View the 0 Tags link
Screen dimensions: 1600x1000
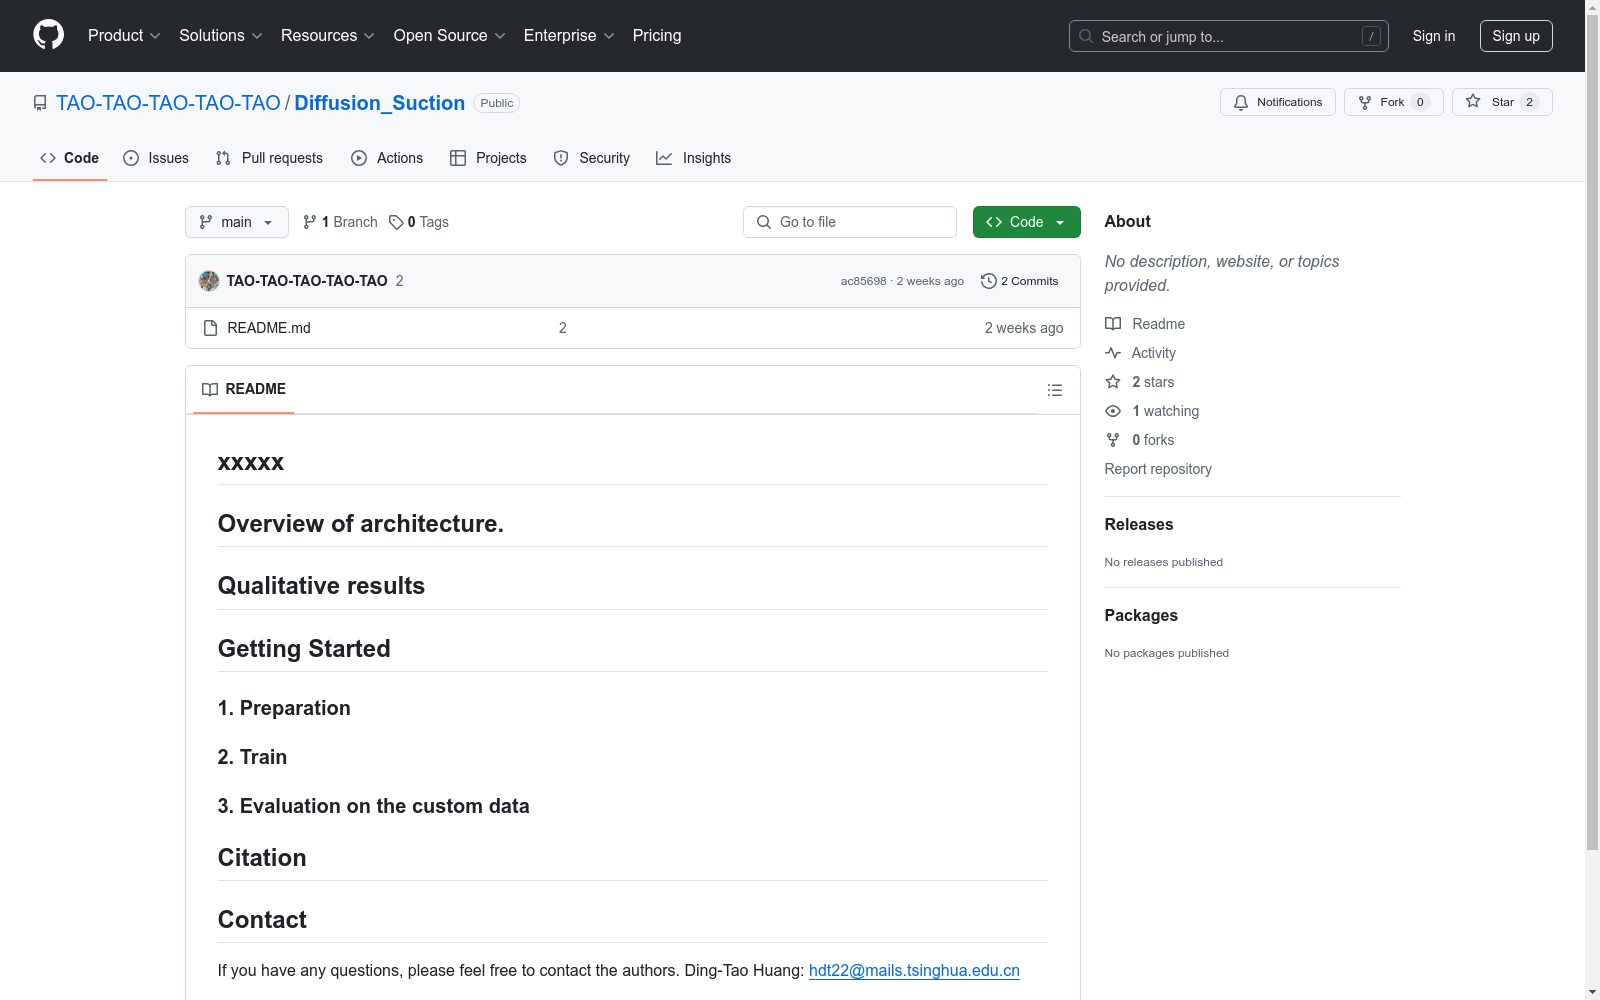coord(419,222)
